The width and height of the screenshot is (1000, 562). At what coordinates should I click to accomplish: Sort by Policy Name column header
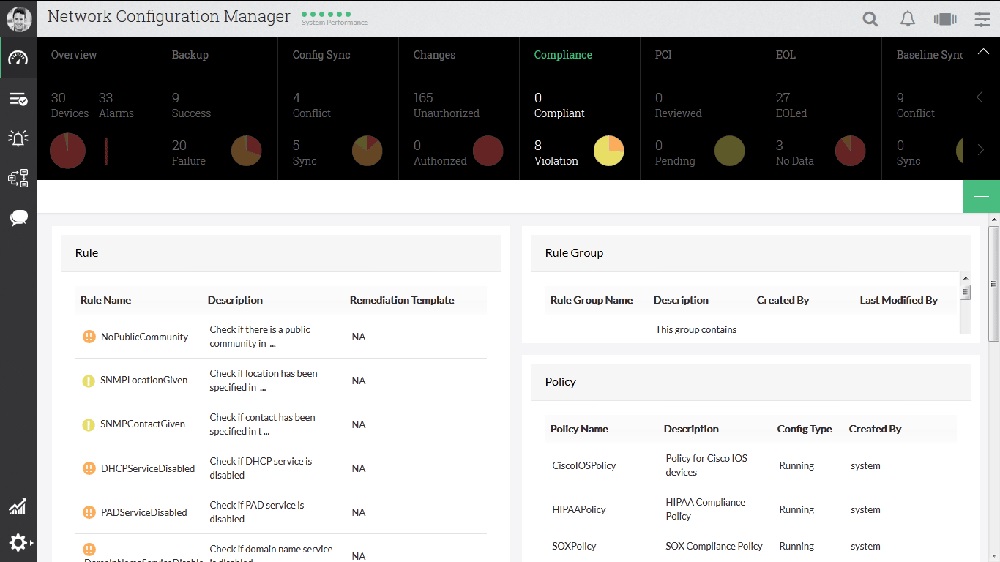coord(579,429)
